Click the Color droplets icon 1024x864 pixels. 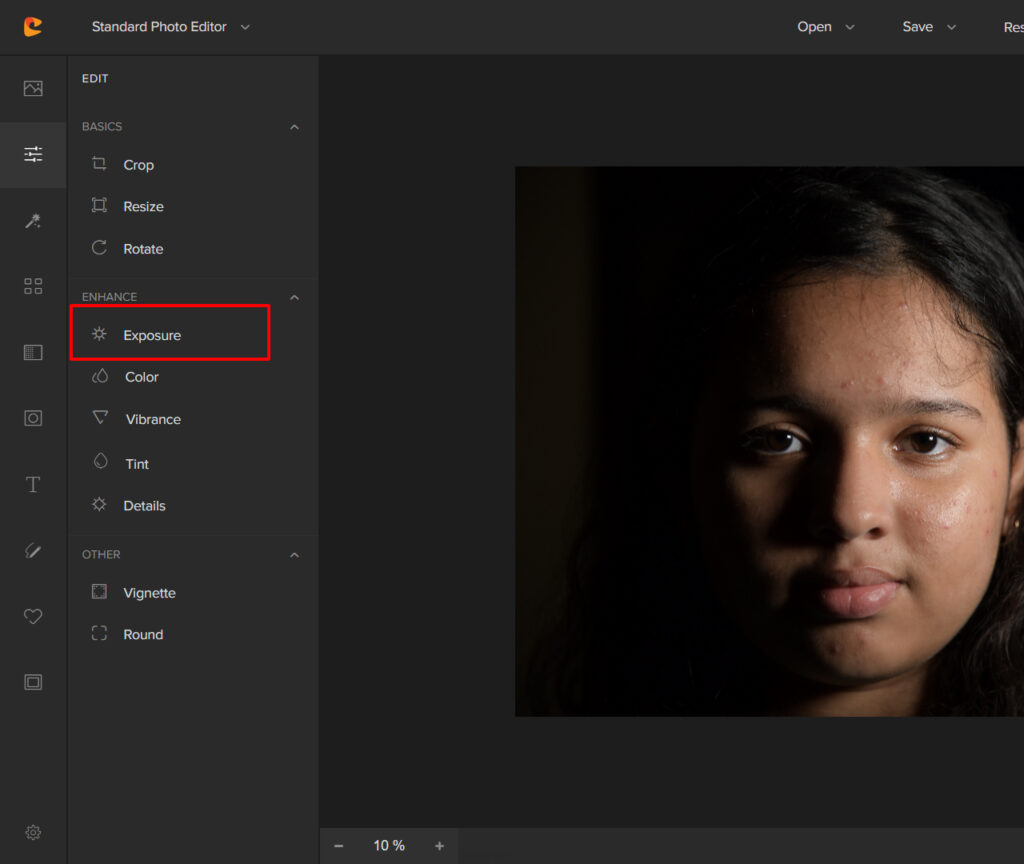pyautogui.click(x=100, y=376)
